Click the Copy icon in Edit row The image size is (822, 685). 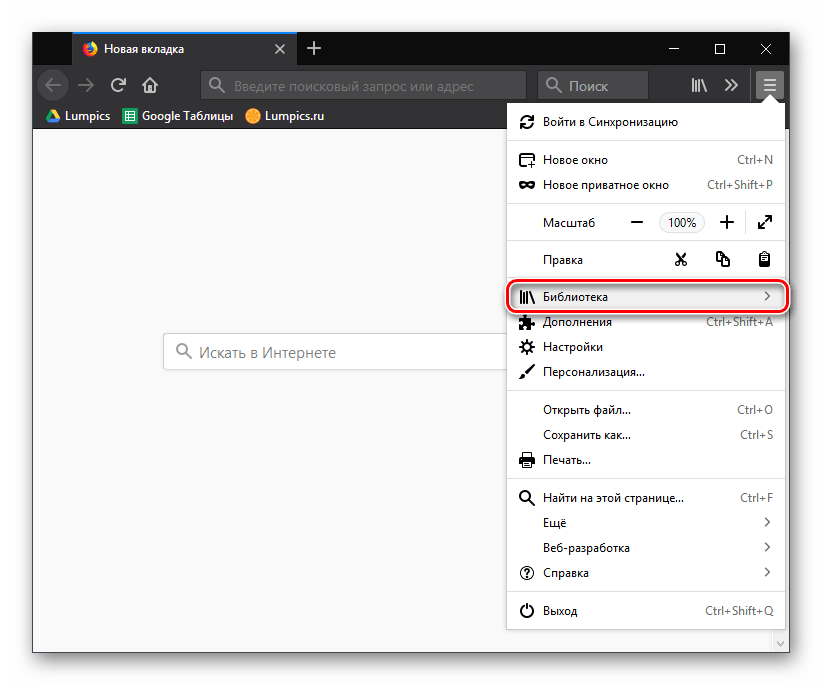pyautogui.click(x=723, y=260)
